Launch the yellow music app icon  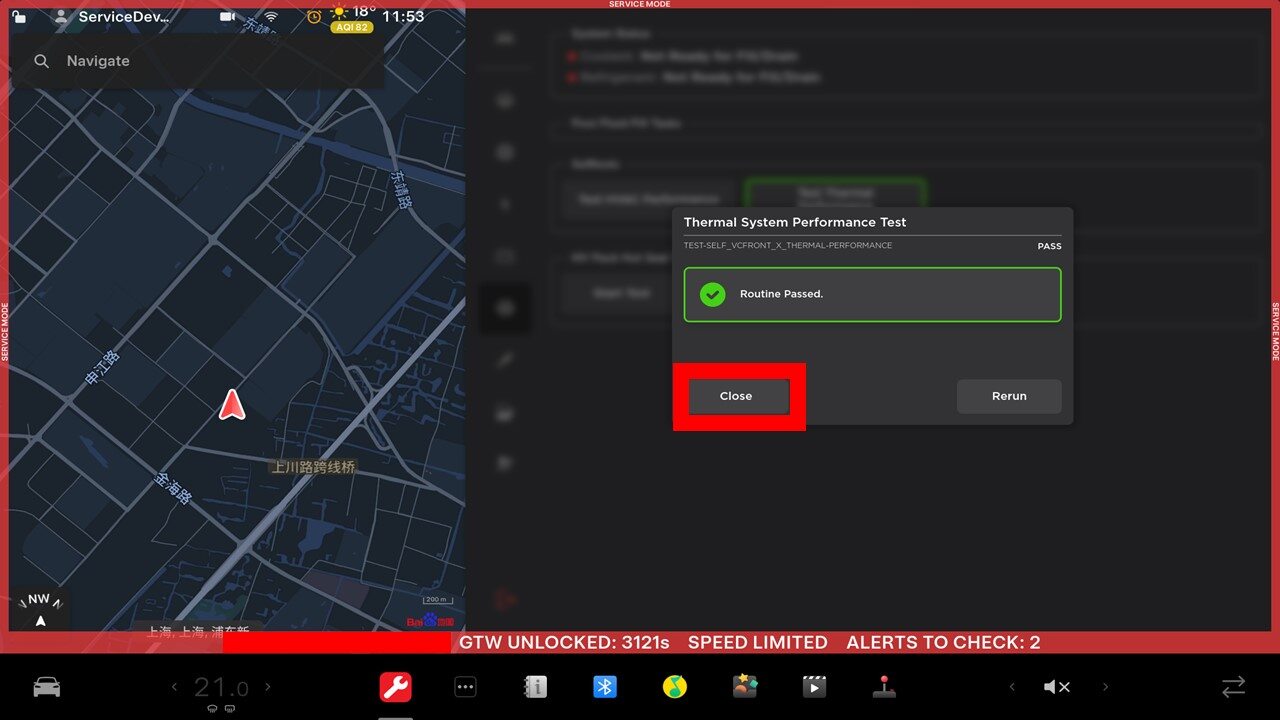tap(675, 687)
